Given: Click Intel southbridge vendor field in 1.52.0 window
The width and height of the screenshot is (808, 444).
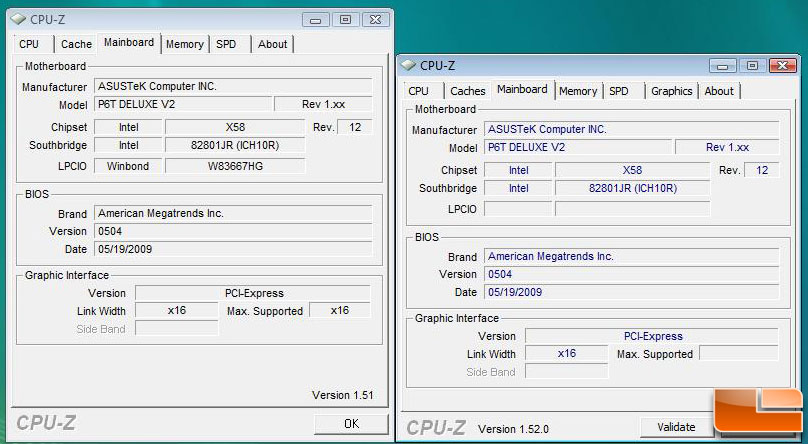Looking at the screenshot, I should click(x=518, y=189).
